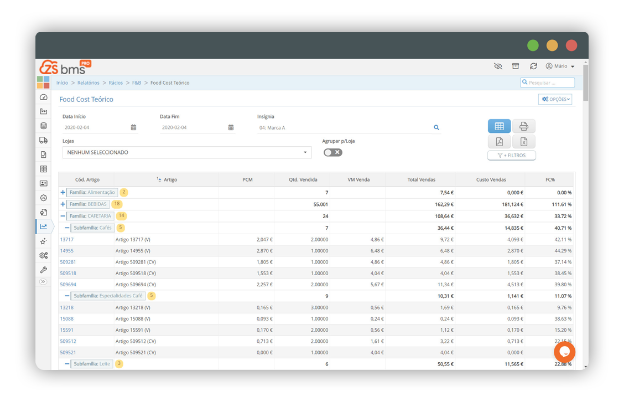This screenshot has height=402, width=624.
Task: Export the report as PDF
Action: (498, 142)
